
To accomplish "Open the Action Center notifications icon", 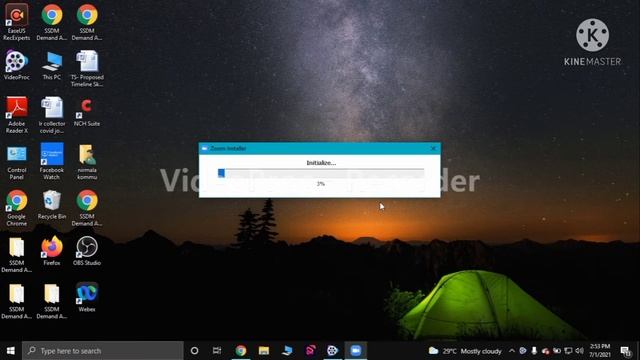I will coord(625,351).
